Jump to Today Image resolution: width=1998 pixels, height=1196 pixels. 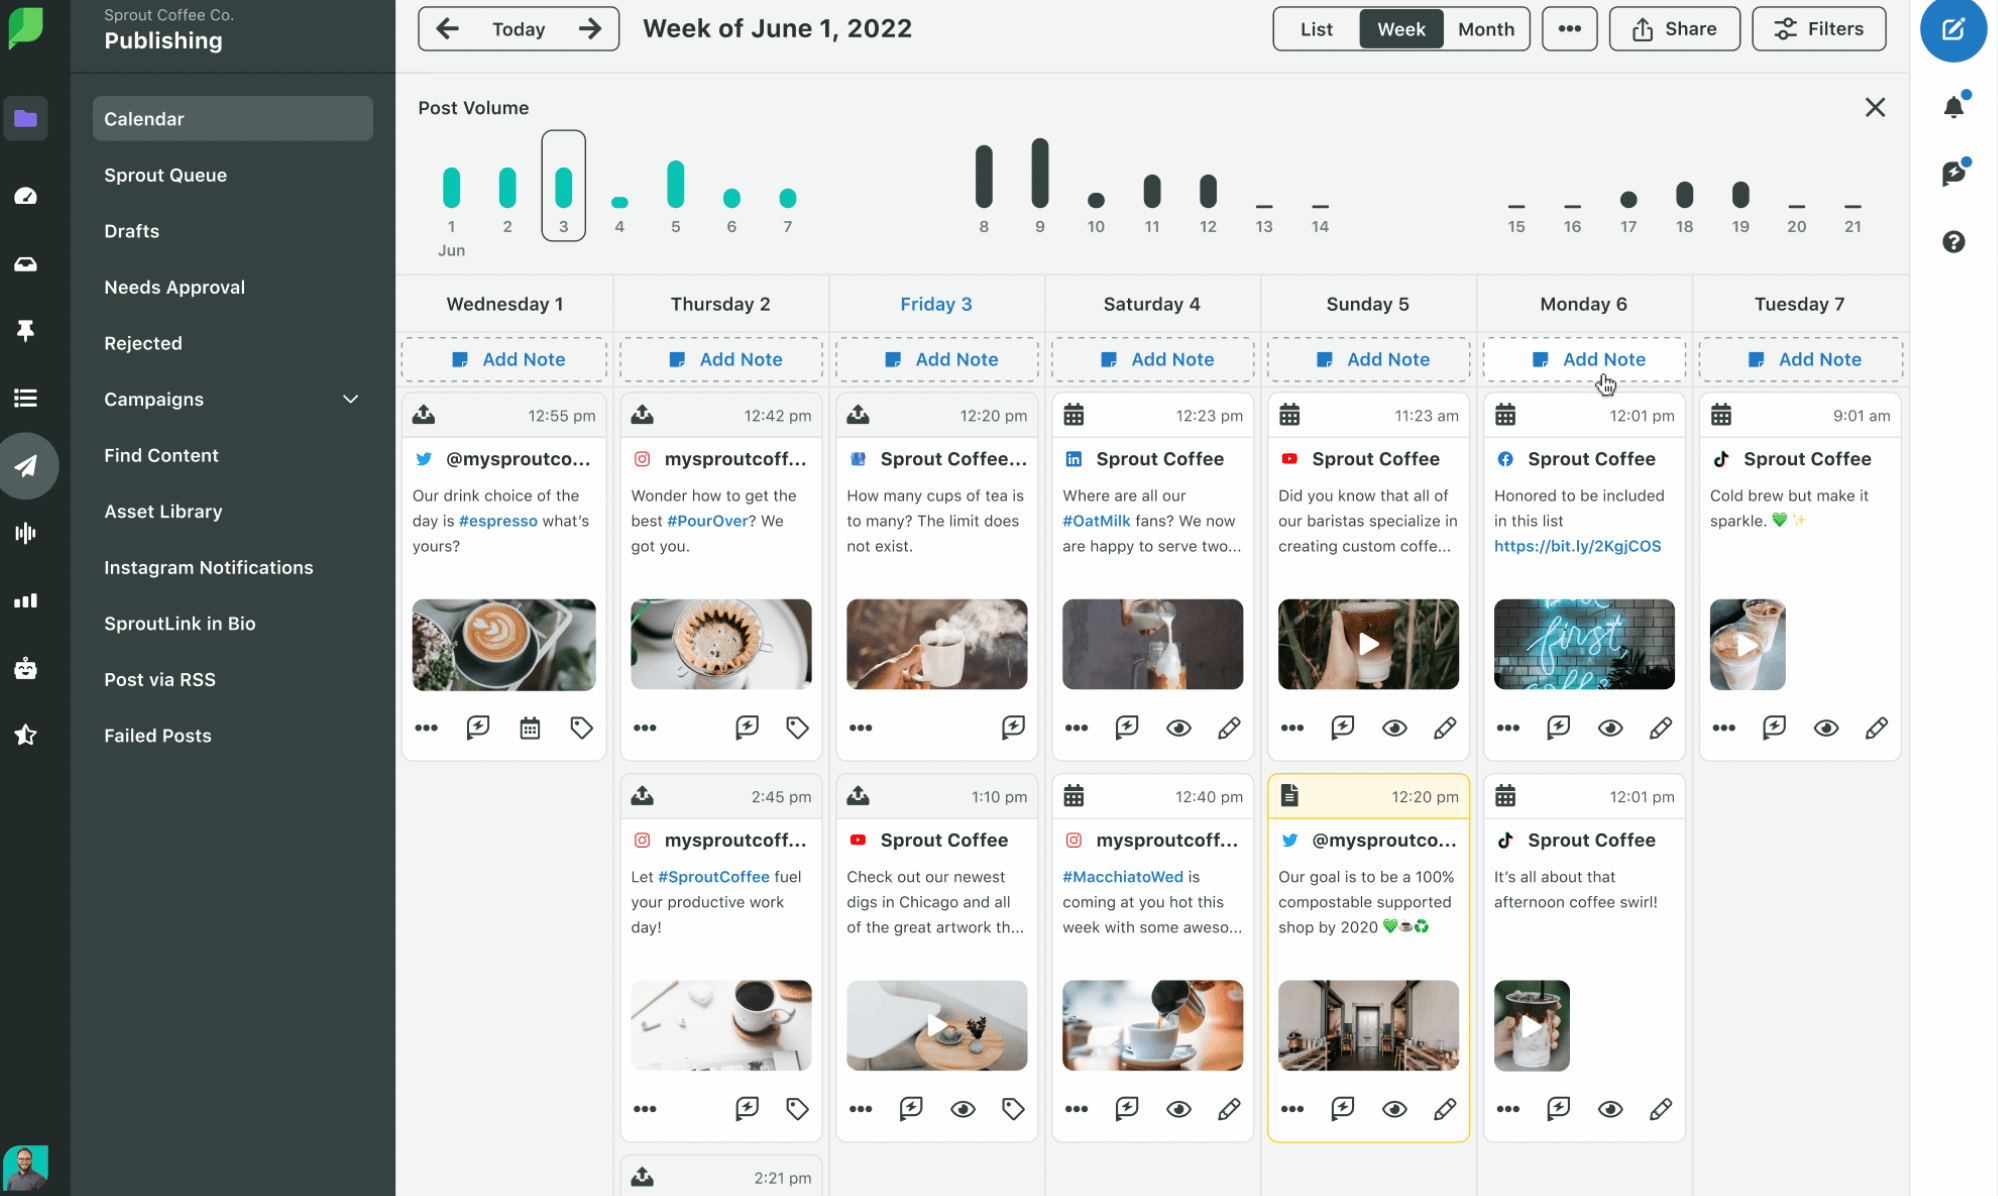[x=518, y=29]
